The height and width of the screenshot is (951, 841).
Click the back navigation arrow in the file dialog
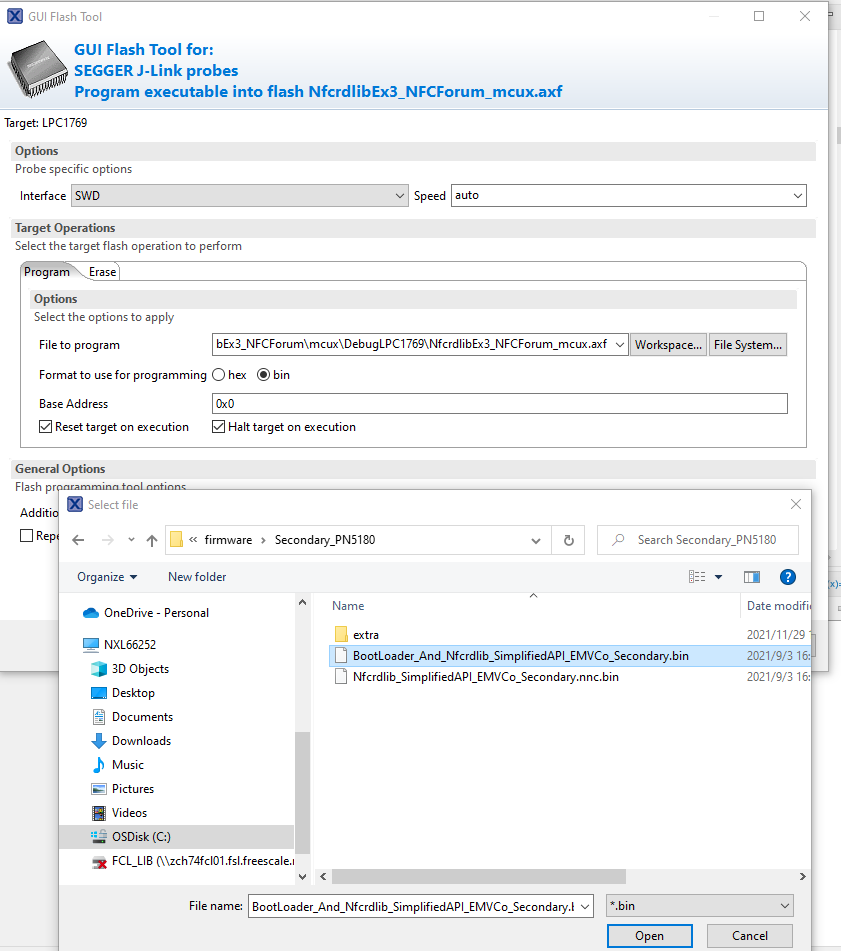(78, 539)
